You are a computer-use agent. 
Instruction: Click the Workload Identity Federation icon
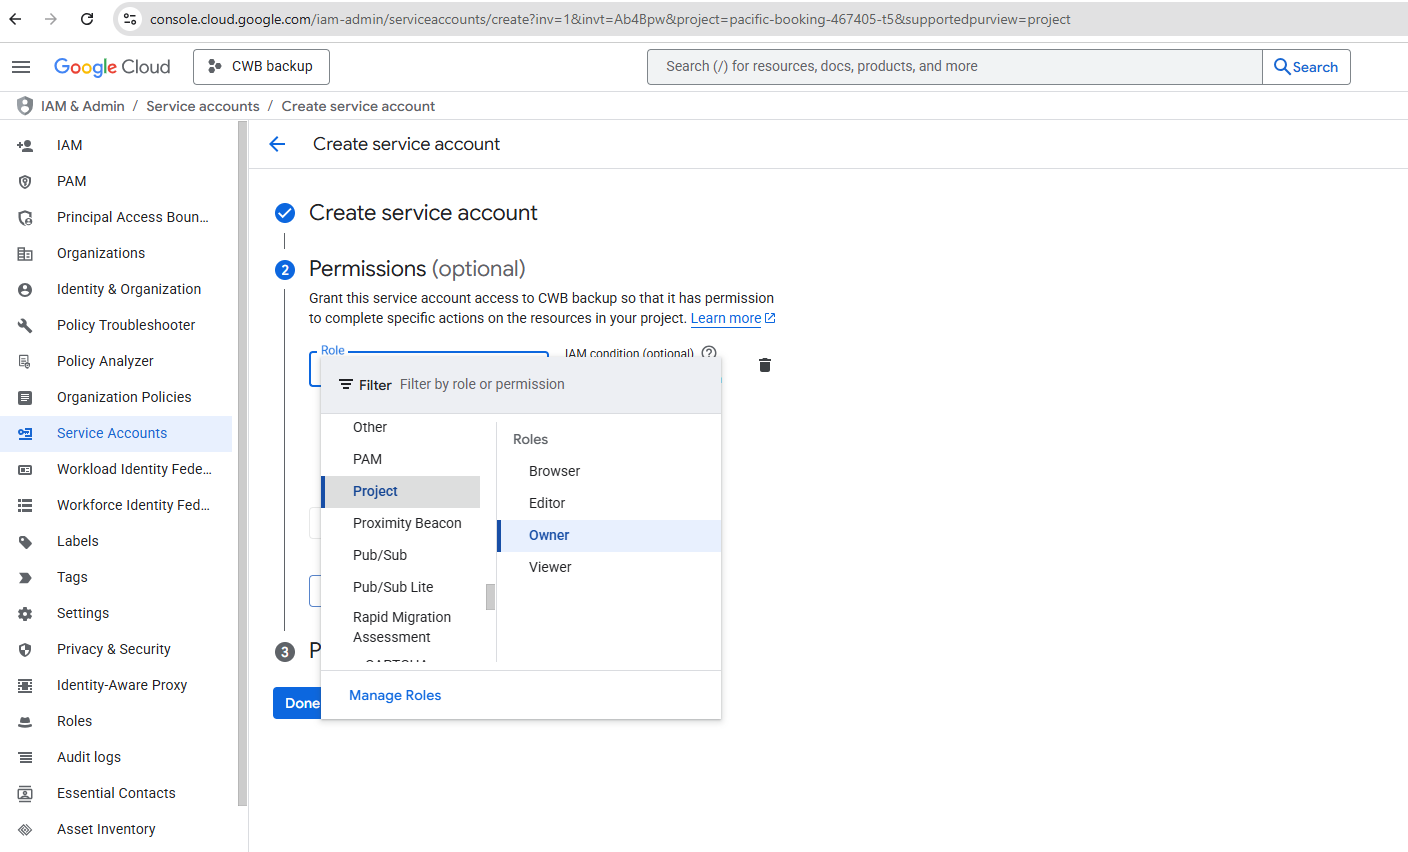click(x=25, y=469)
